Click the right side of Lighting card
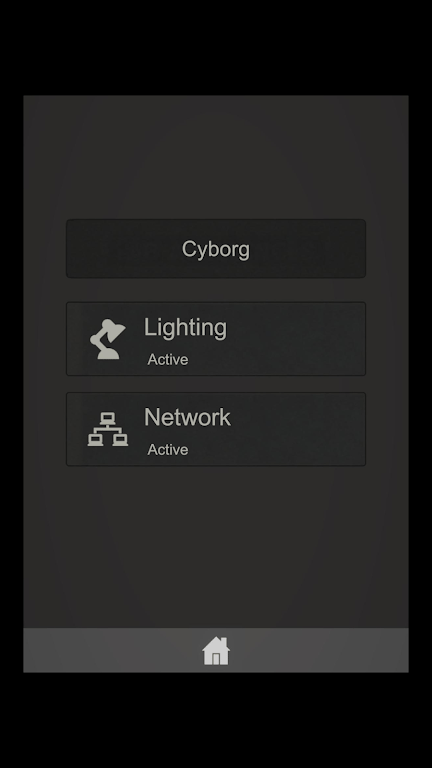The height and width of the screenshot is (768, 432). pos(313,339)
